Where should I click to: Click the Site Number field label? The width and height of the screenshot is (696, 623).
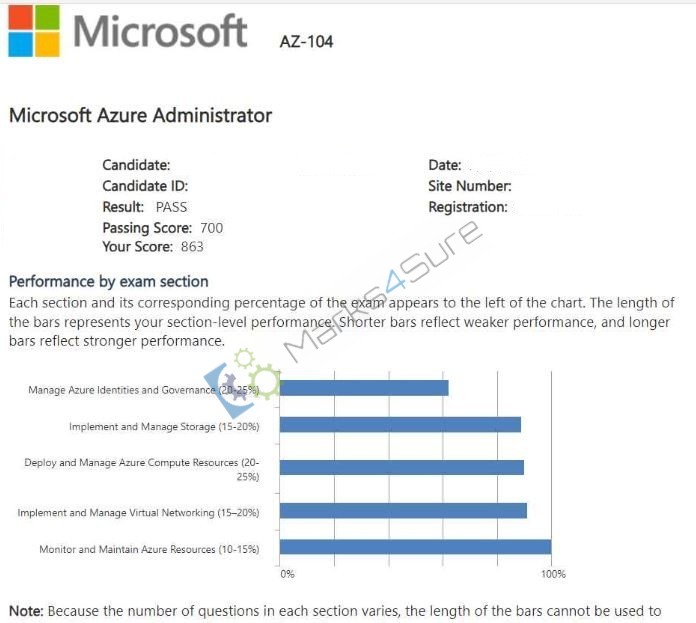[470, 186]
